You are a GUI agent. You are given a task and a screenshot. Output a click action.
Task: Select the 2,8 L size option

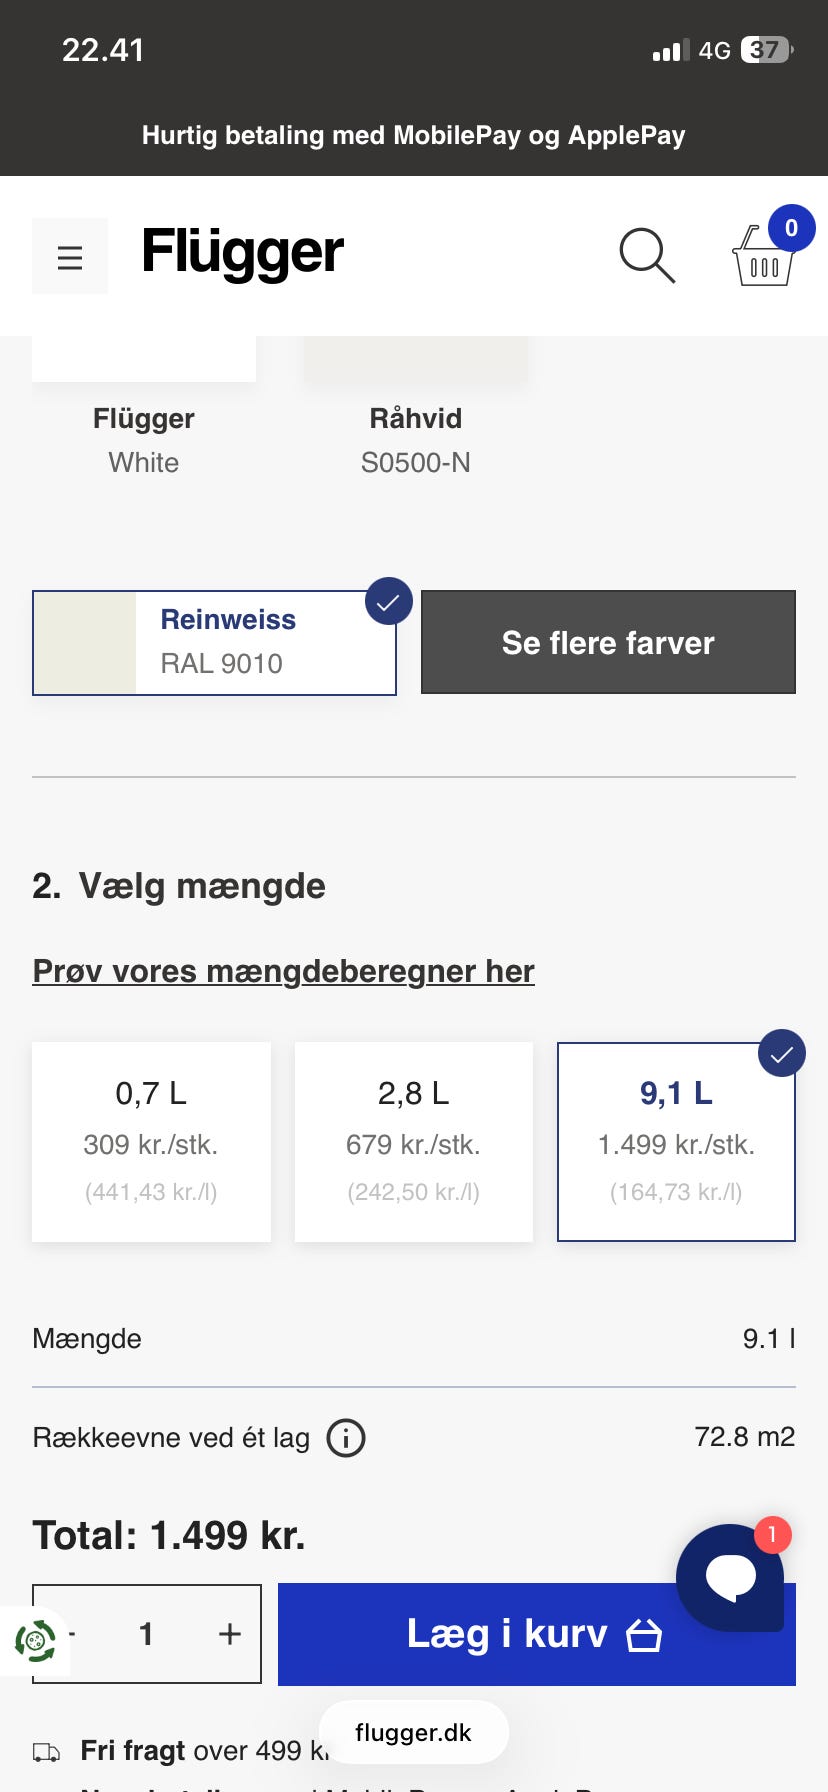tap(413, 1141)
